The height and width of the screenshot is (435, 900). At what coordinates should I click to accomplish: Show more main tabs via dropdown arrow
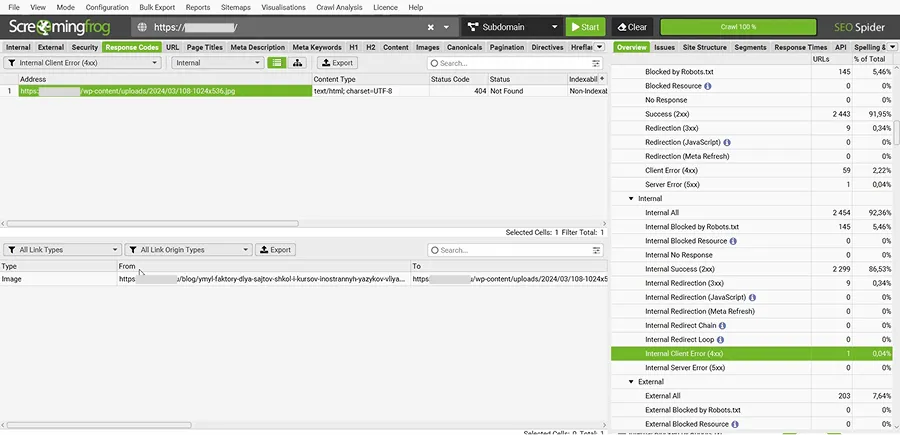point(599,47)
